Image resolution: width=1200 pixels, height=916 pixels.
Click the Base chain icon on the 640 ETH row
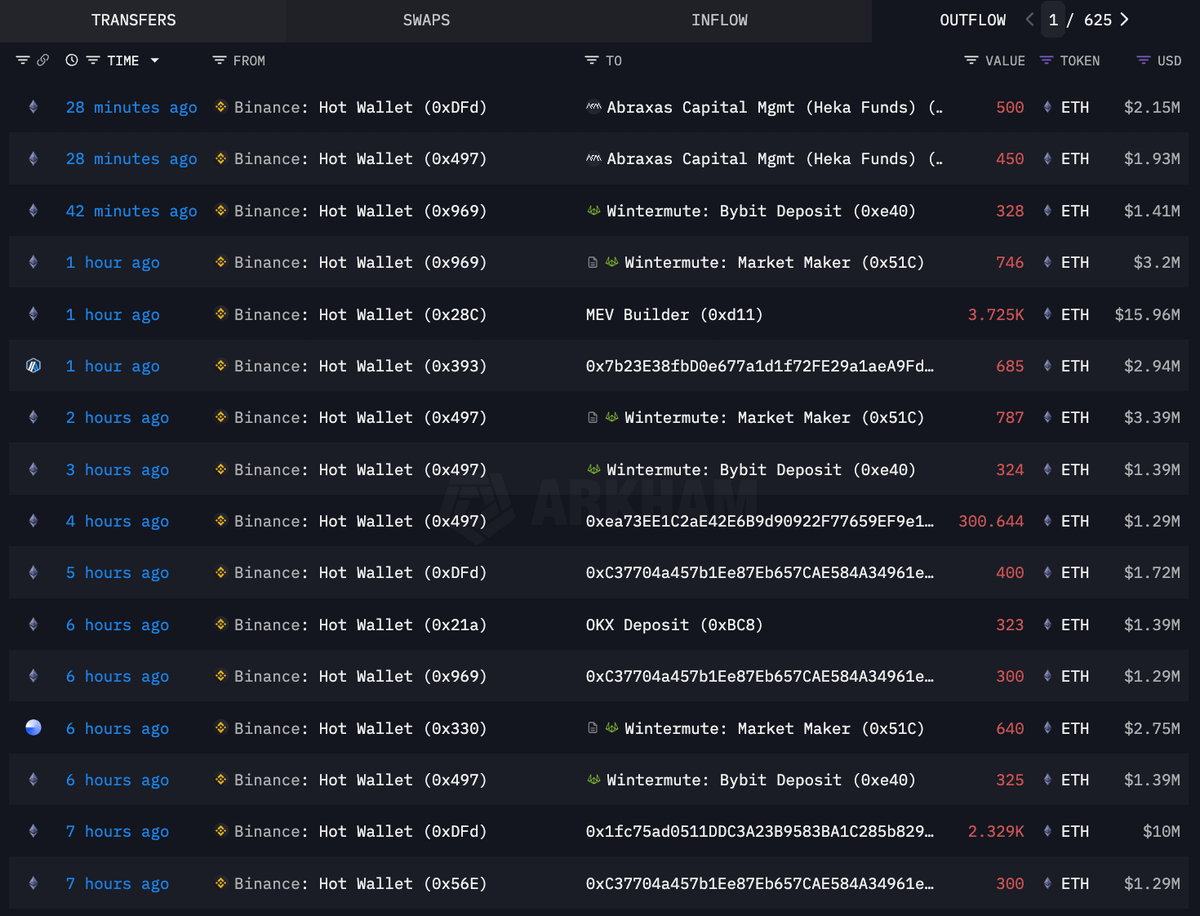click(x=33, y=728)
